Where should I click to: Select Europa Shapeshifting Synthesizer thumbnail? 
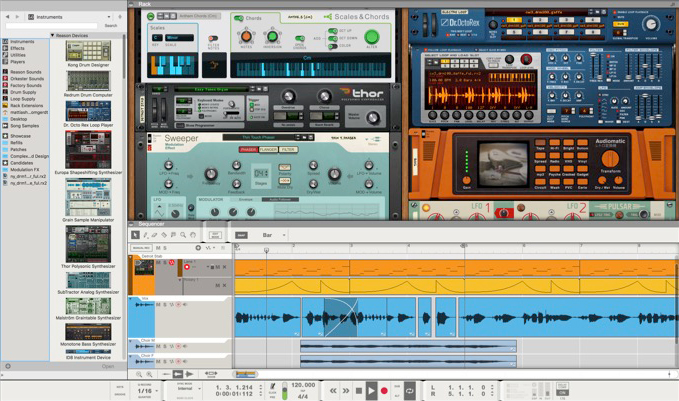(88, 150)
